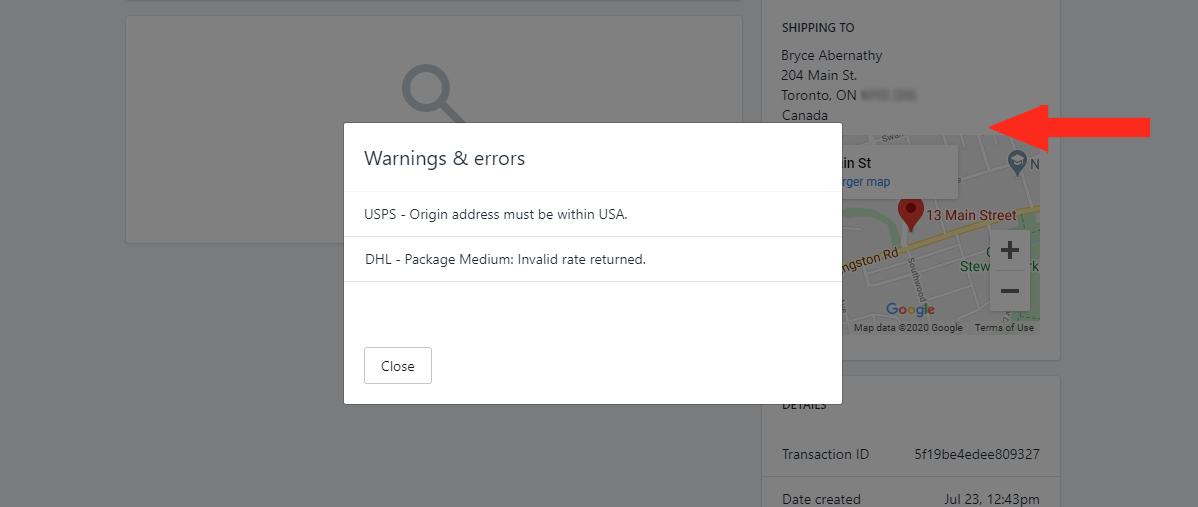Click the red location pin on map
1198x507 pixels.
[x=911, y=214]
